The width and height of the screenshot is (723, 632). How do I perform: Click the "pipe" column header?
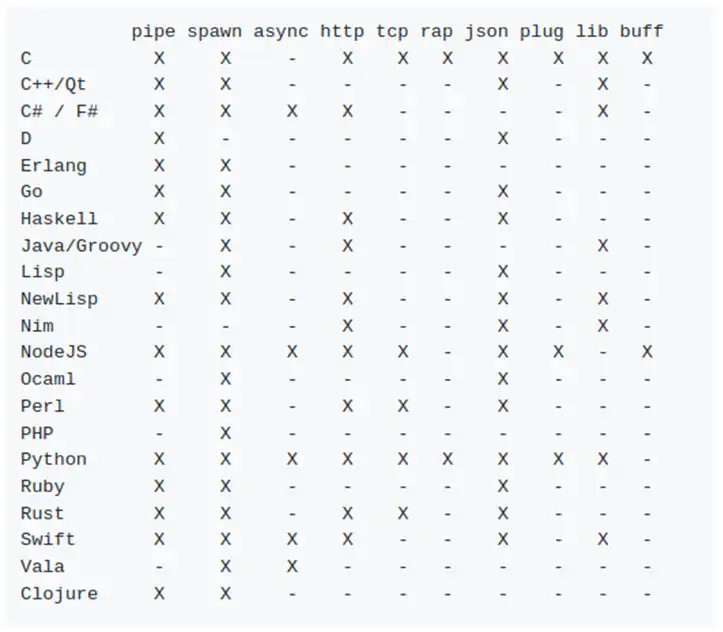point(154,32)
